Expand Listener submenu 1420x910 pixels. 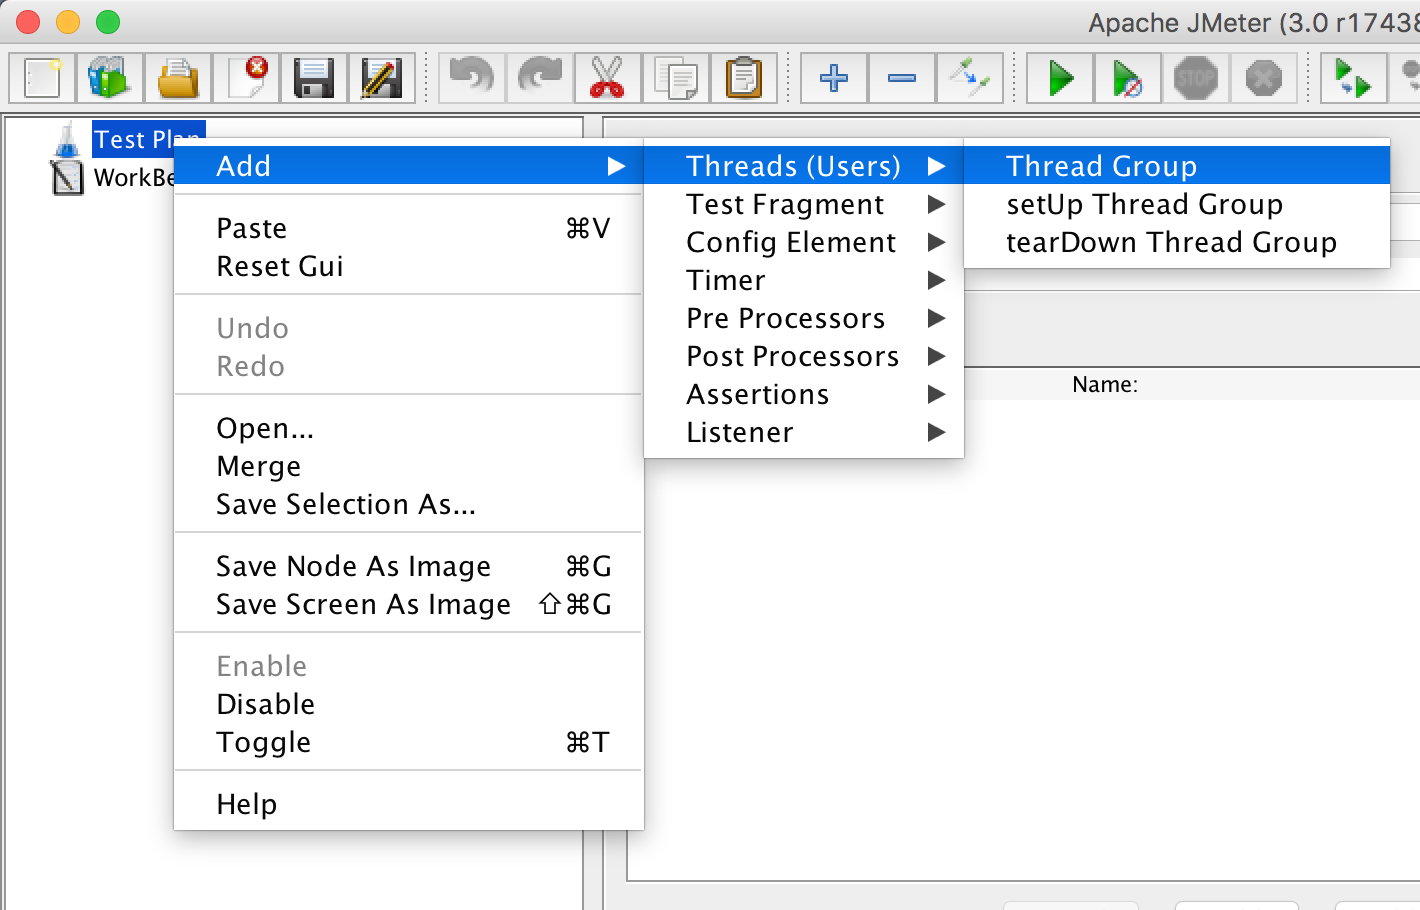tap(804, 432)
